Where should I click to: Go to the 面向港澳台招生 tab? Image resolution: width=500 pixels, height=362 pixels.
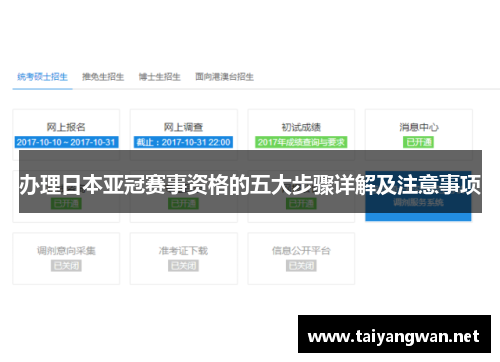pyautogui.click(x=224, y=77)
